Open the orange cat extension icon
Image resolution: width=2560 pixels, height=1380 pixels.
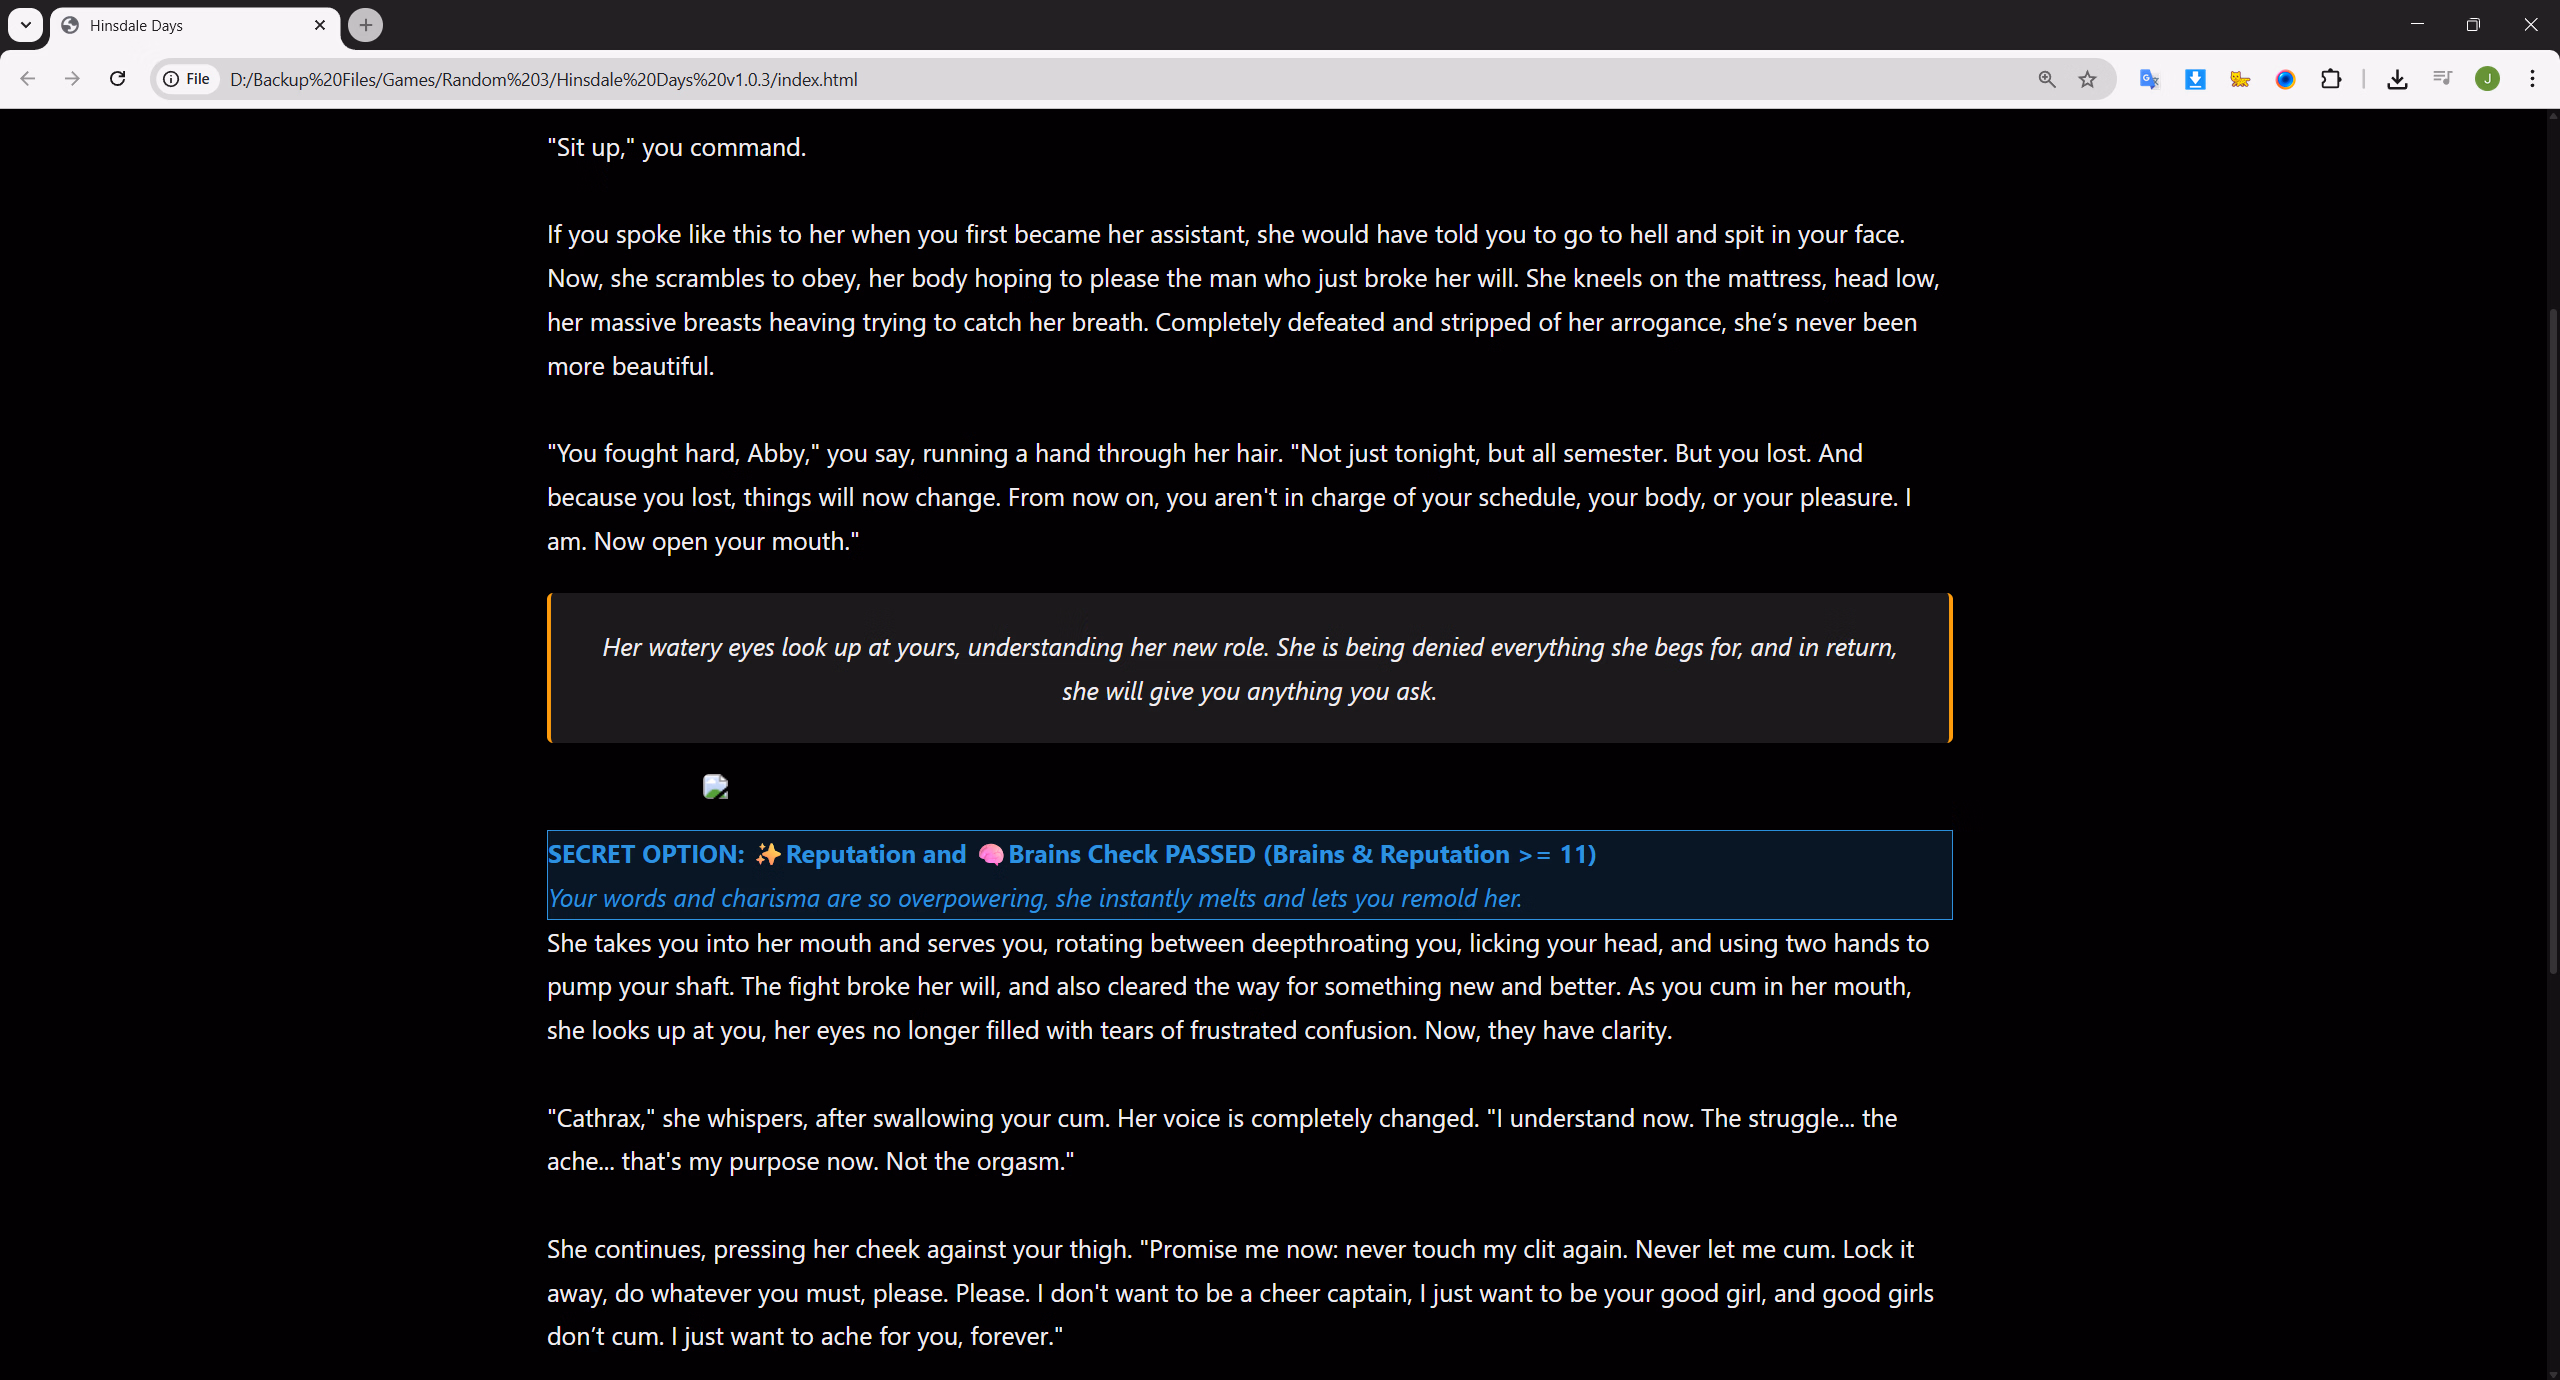[x=2240, y=79]
